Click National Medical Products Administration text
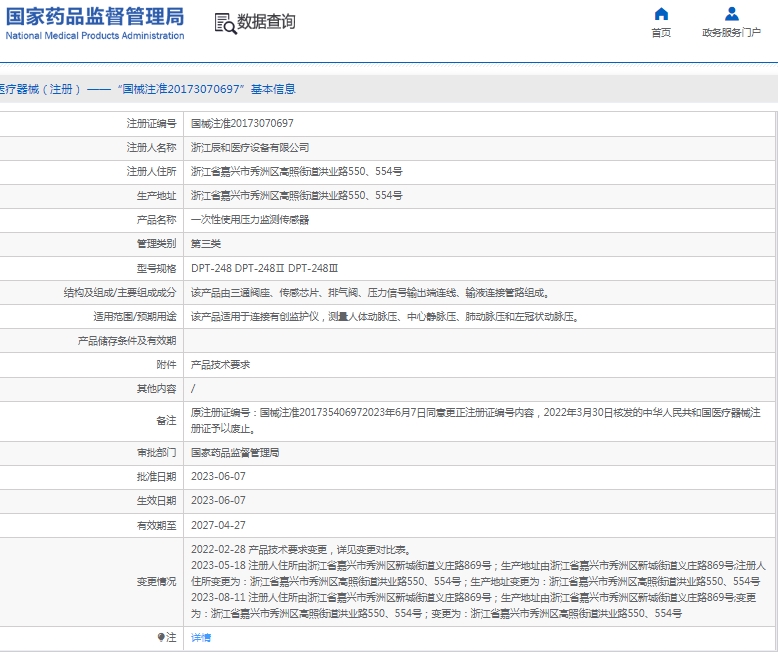778x655 pixels. point(95,36)
